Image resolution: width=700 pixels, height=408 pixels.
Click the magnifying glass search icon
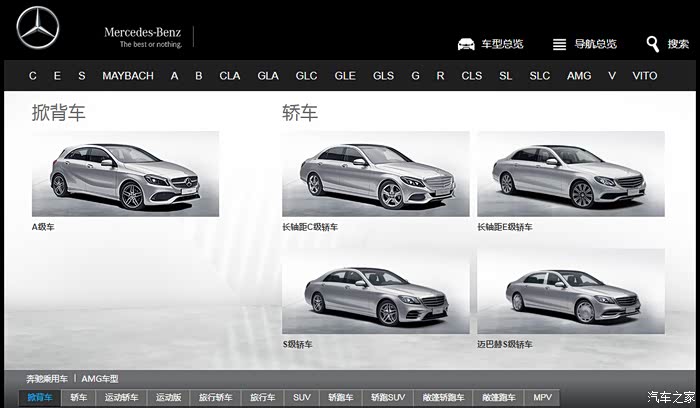653,44
